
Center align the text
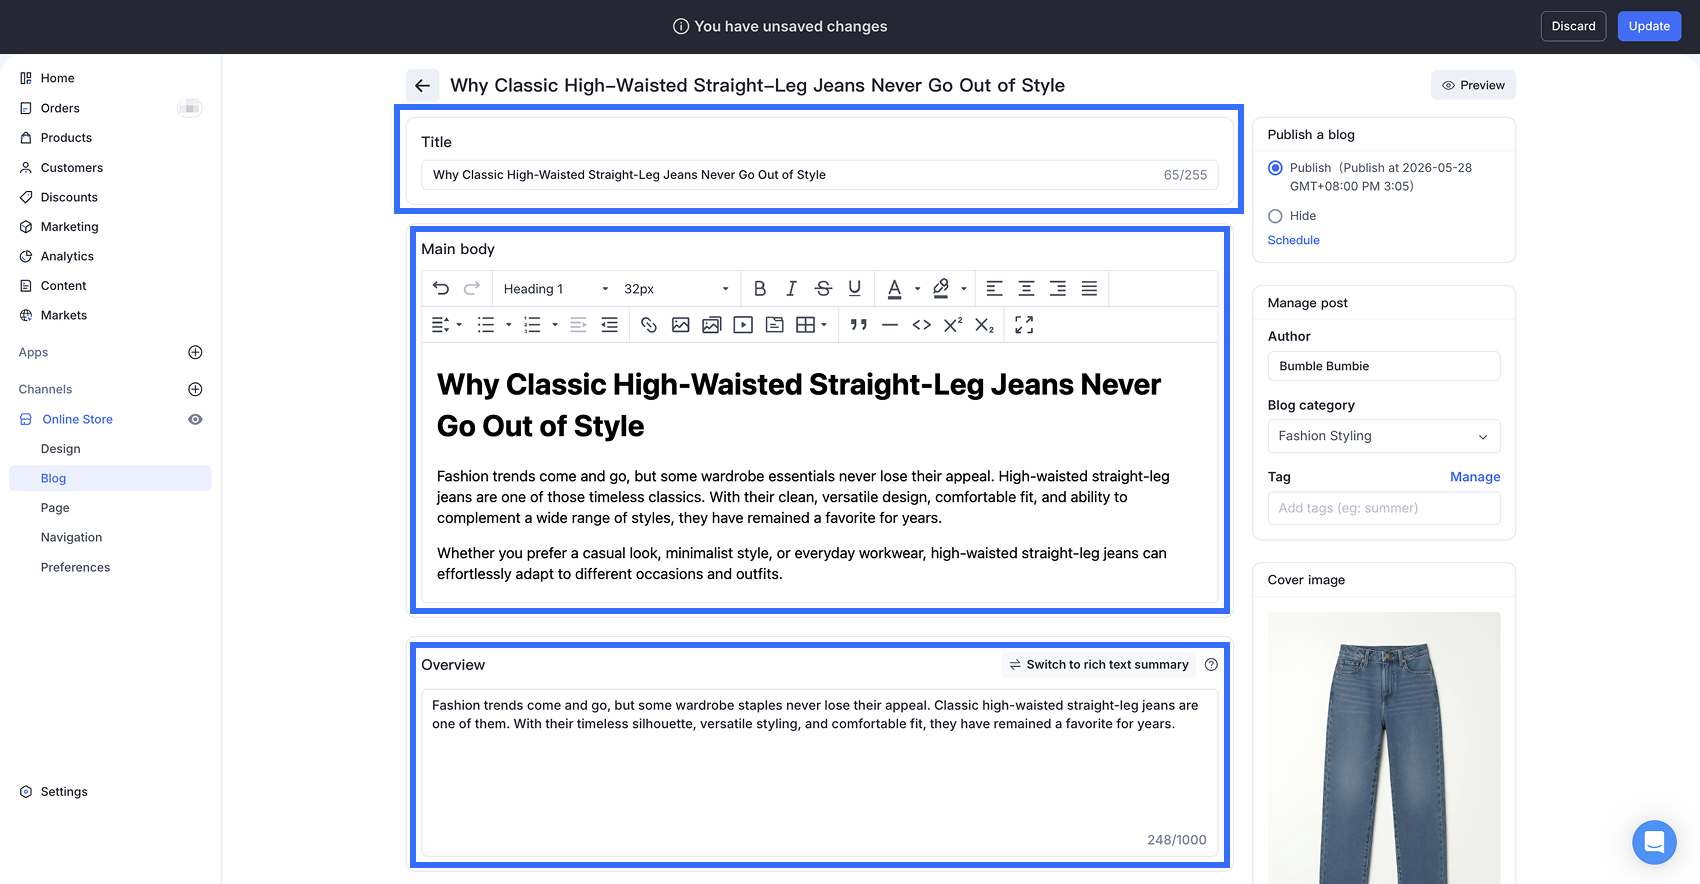1026,288
